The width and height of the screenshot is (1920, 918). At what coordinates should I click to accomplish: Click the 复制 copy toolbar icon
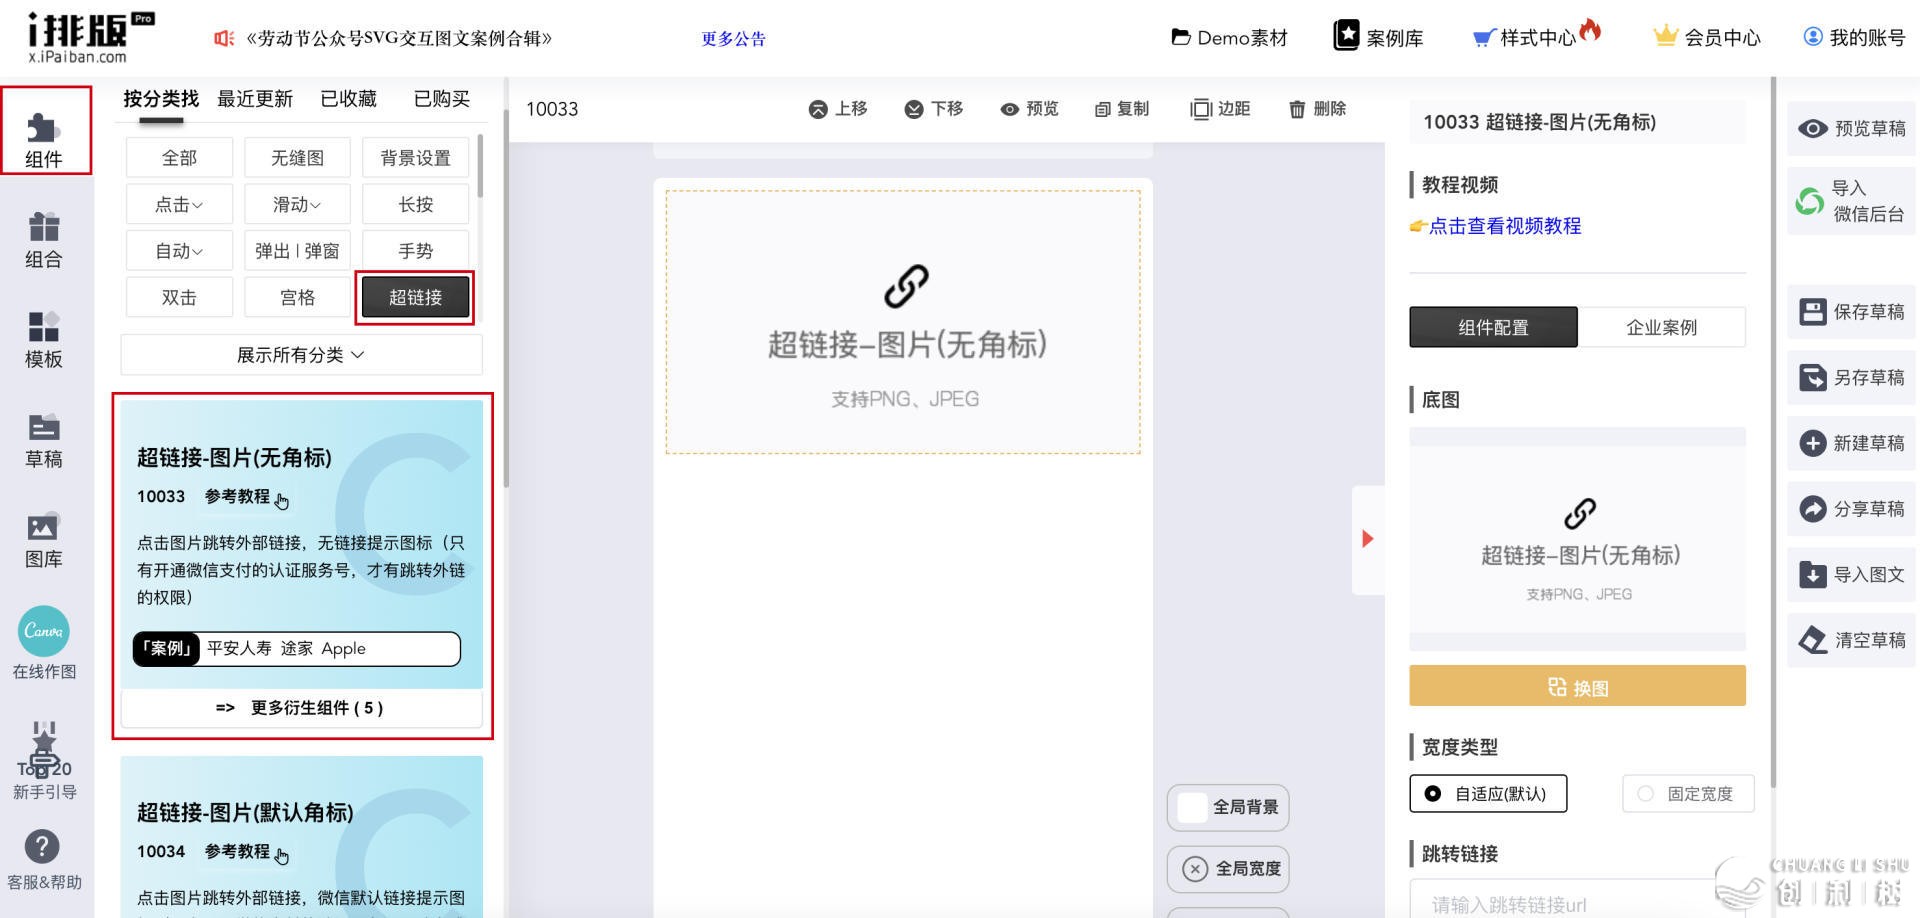(1103, 109)
